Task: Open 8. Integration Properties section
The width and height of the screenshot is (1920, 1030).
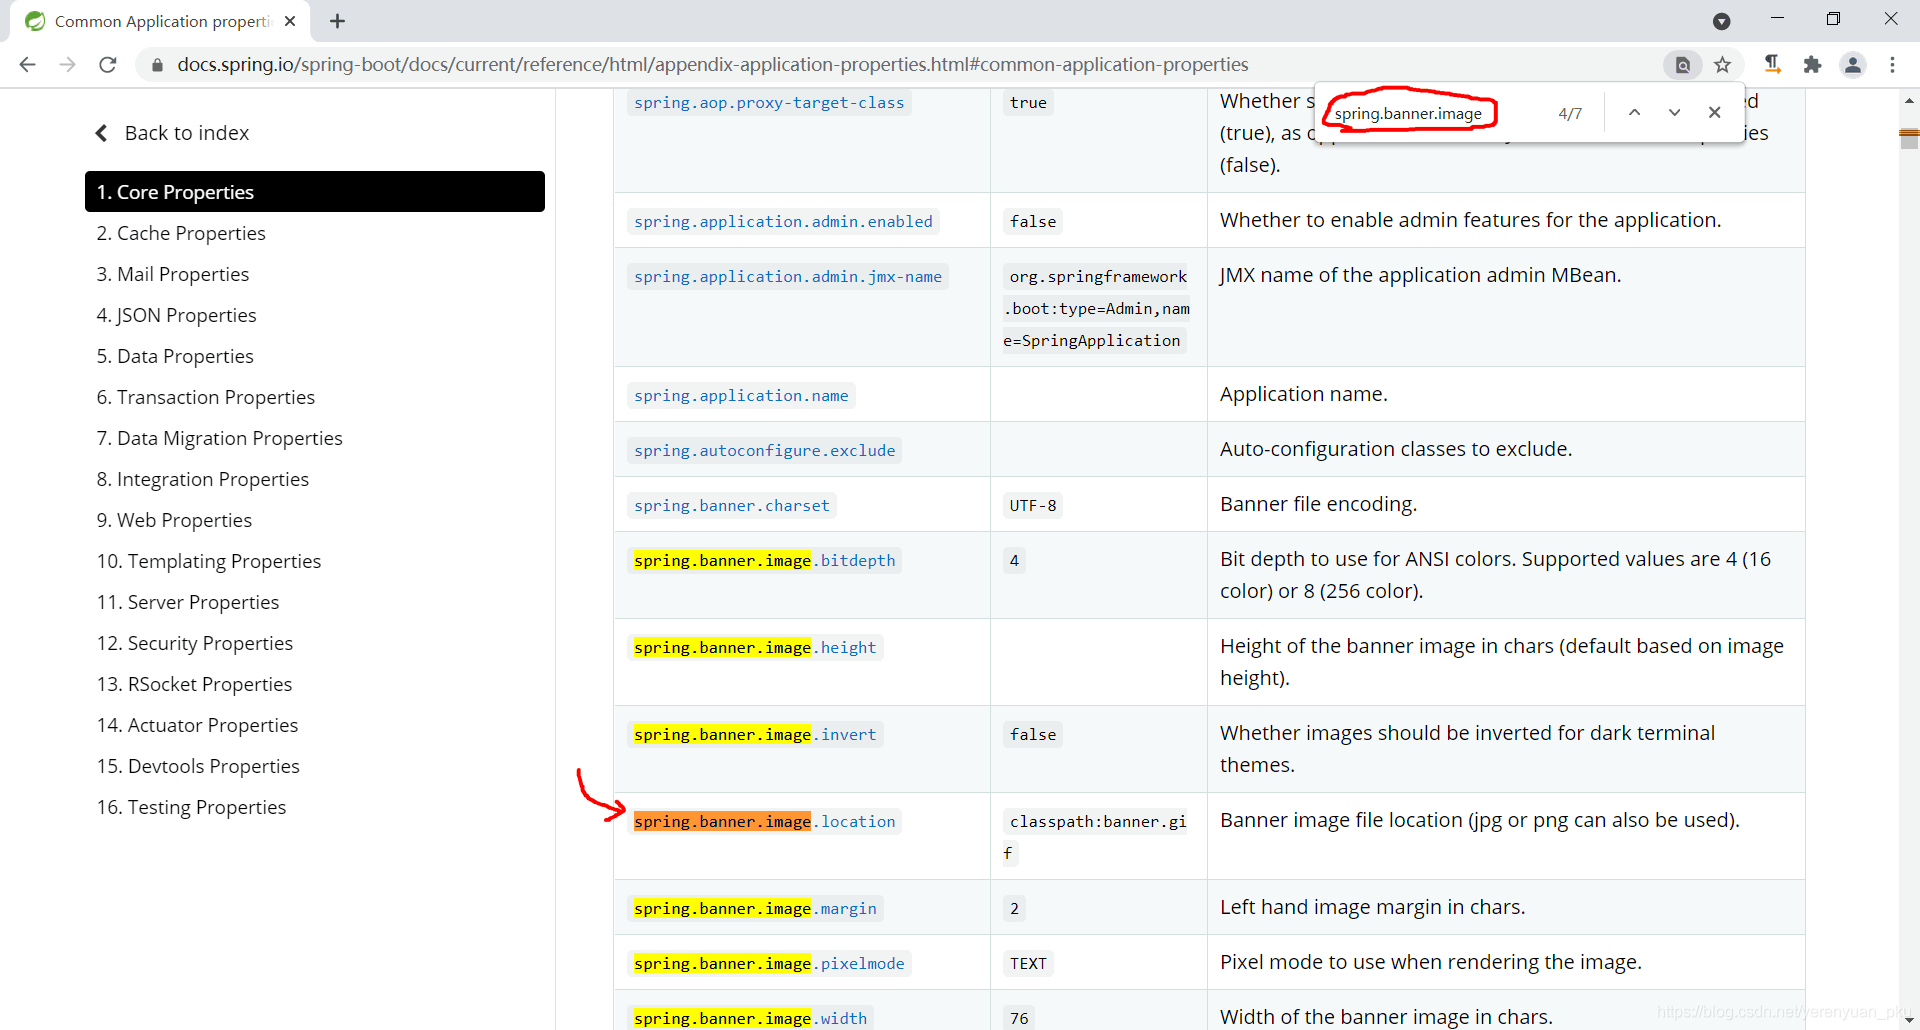Action: click(x=203, y=479)
